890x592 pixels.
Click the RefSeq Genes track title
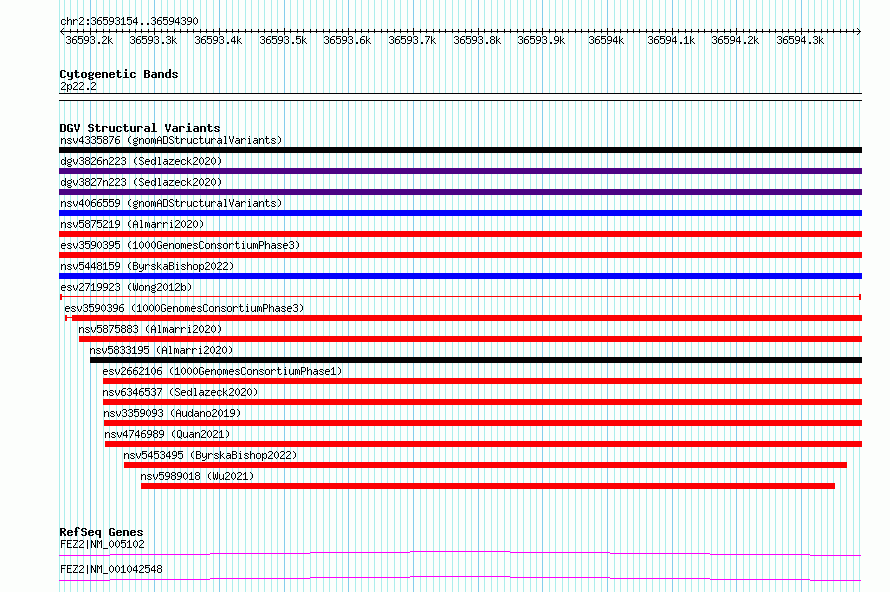[101, 532]
